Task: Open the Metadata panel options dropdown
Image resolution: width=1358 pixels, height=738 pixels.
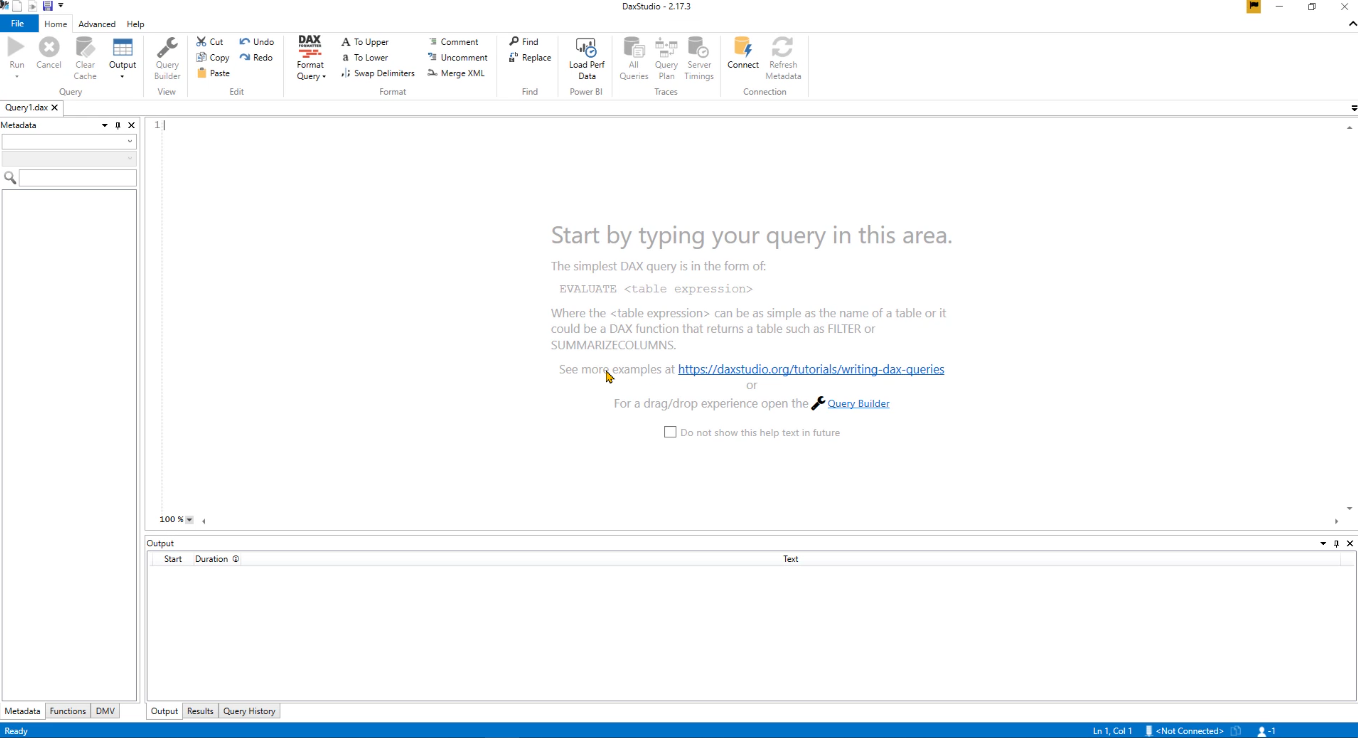Action: point(105,126)
